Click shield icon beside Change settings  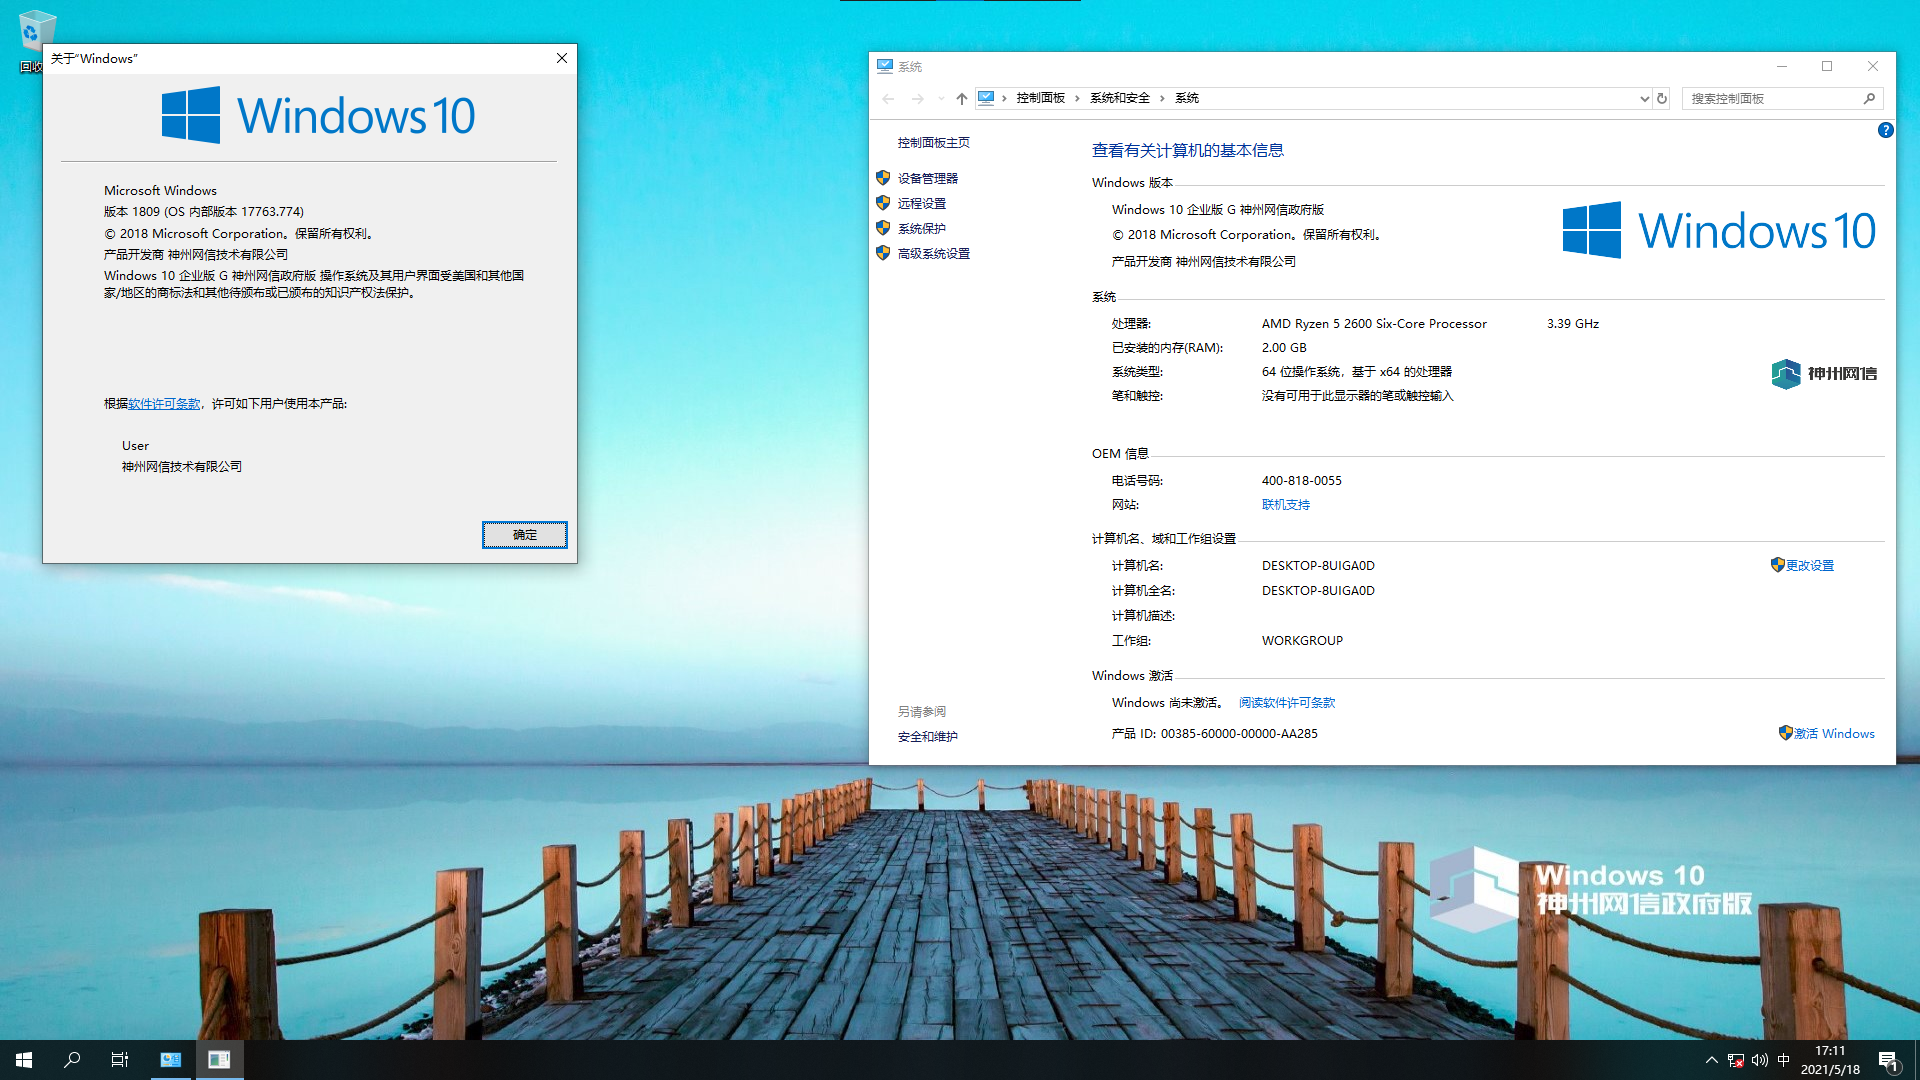pos(1777,565)
